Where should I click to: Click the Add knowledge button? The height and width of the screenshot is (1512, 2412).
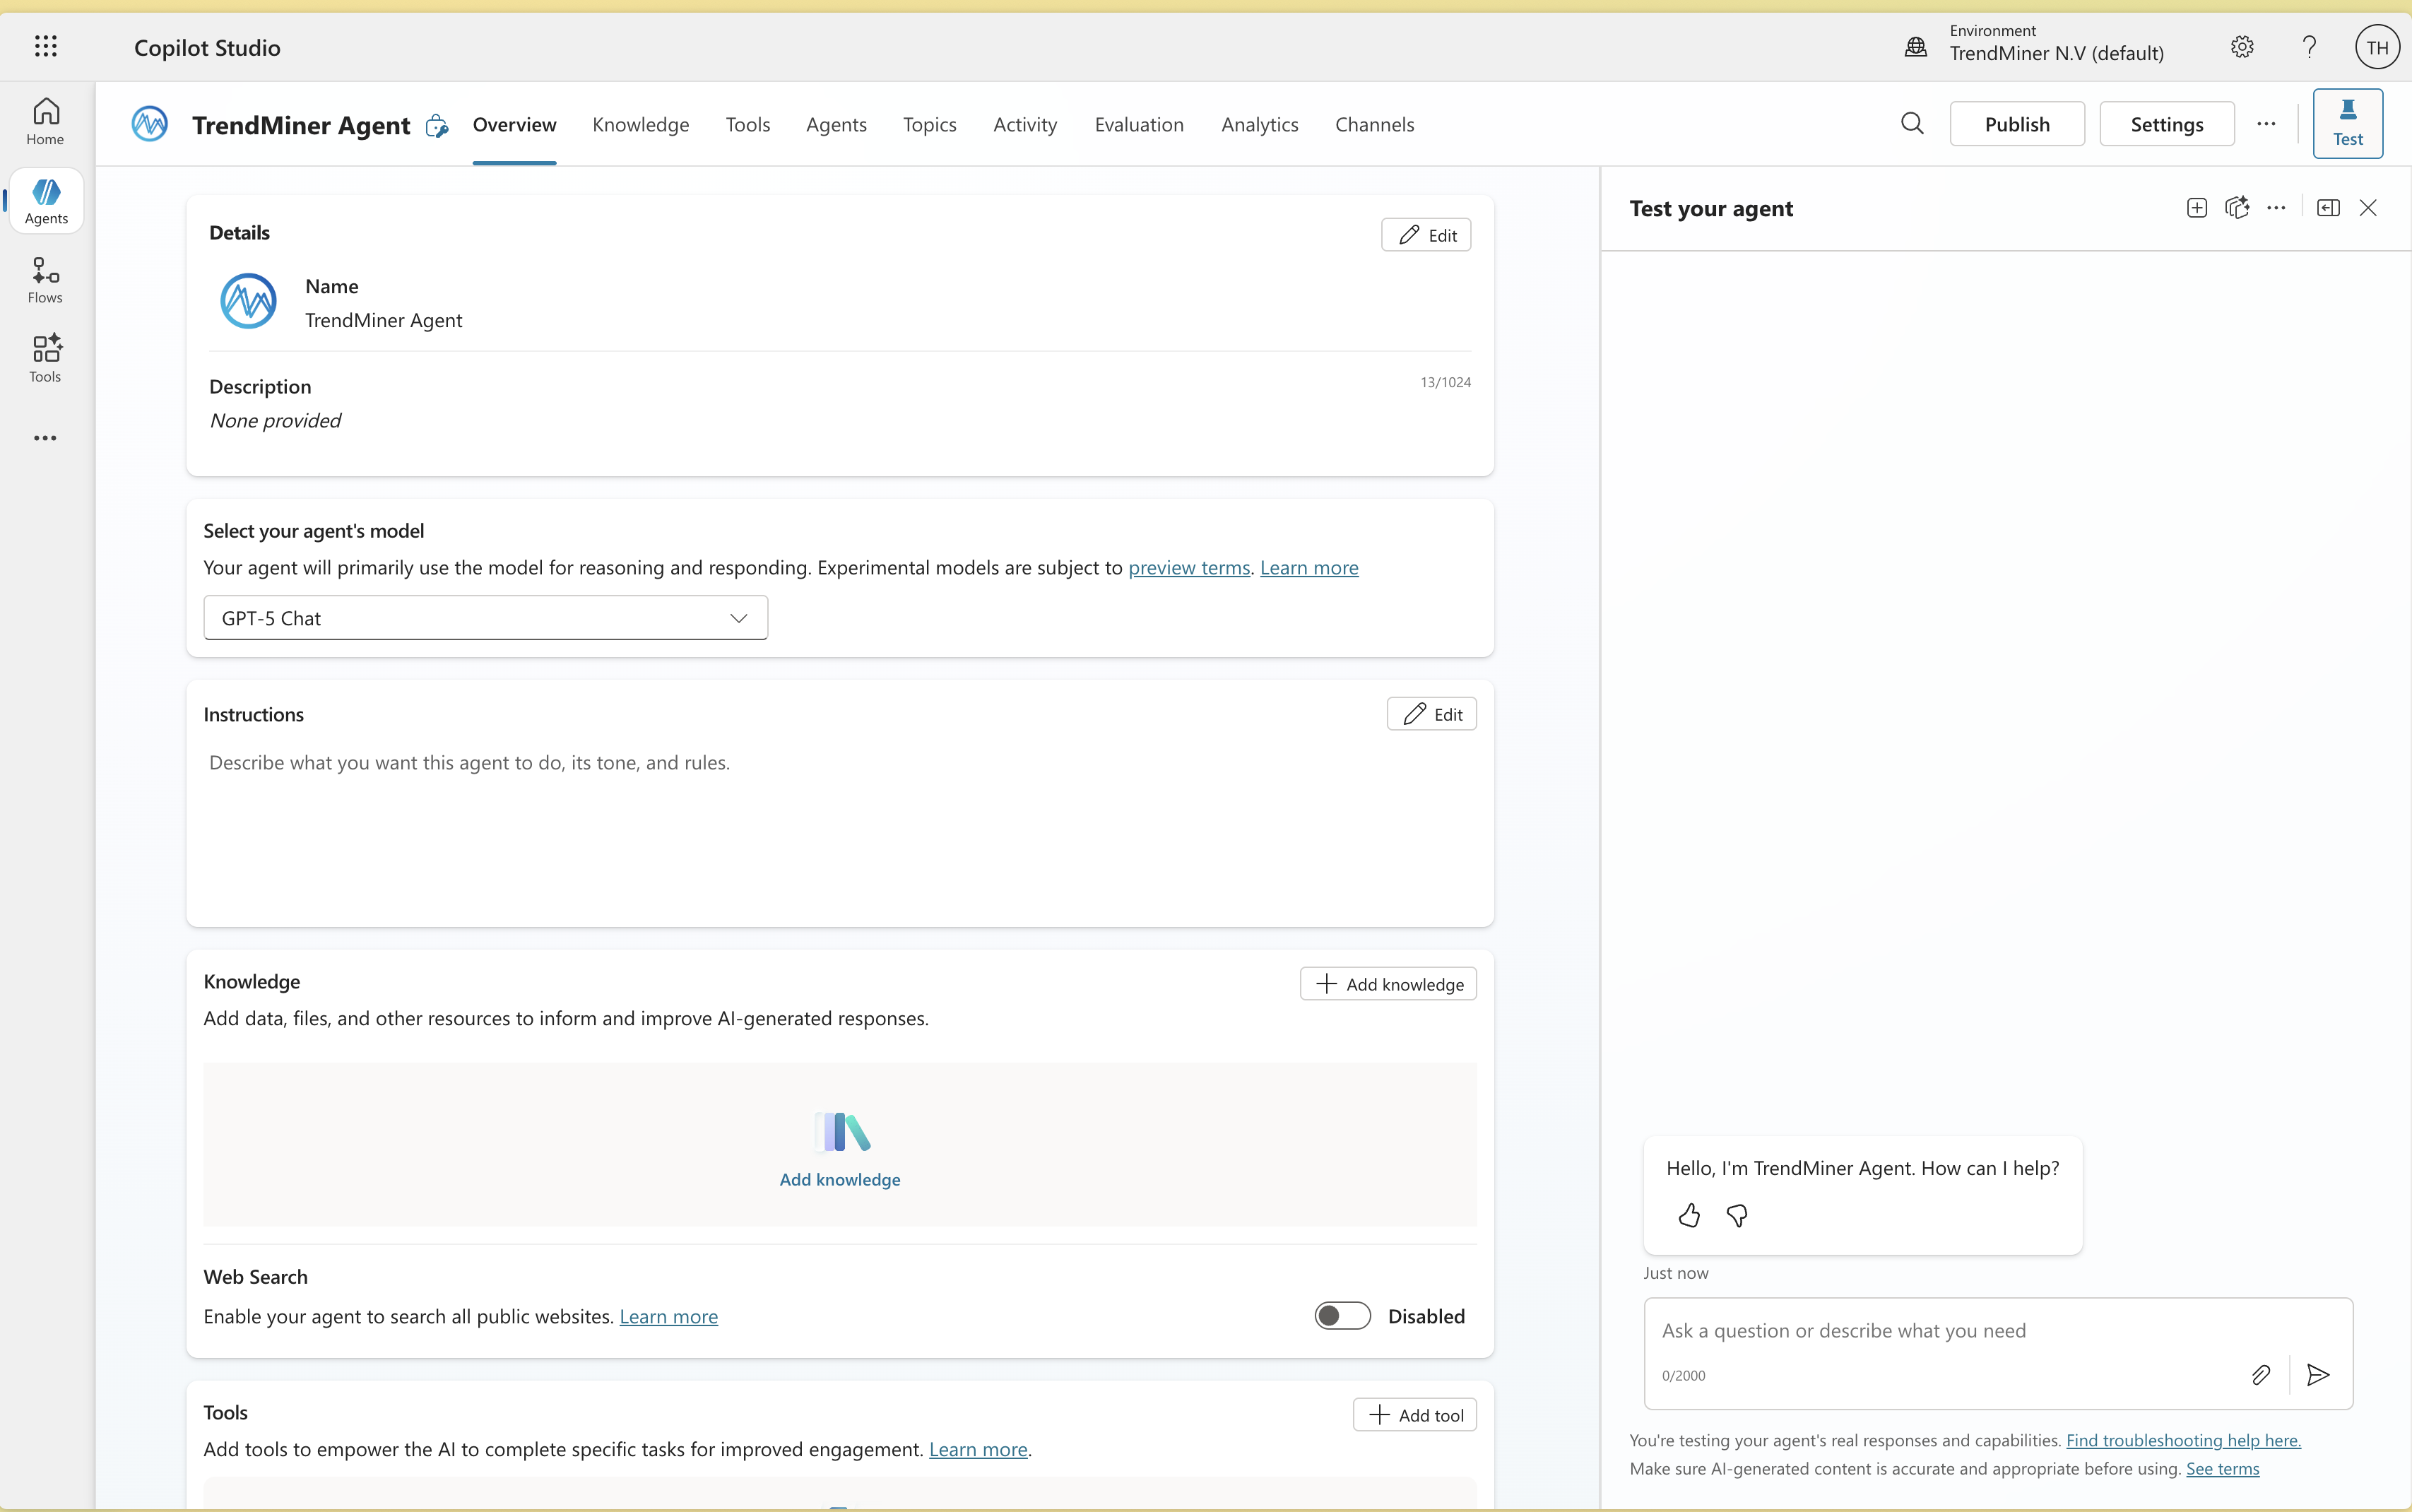[x=1388, y=984]
